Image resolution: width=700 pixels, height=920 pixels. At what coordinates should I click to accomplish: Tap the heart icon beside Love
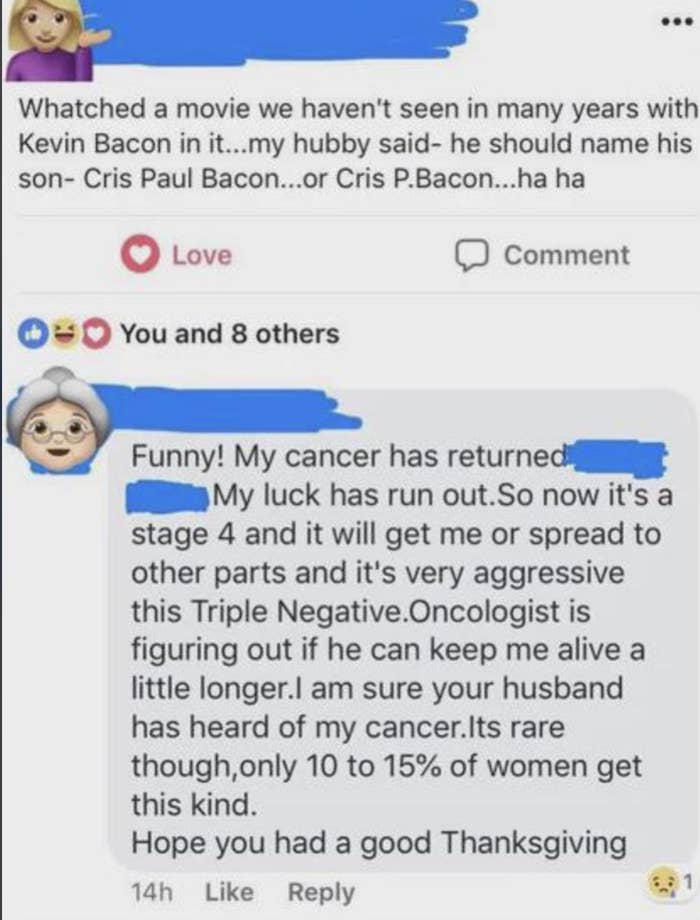pyautogui.click(x=140, y=255)
